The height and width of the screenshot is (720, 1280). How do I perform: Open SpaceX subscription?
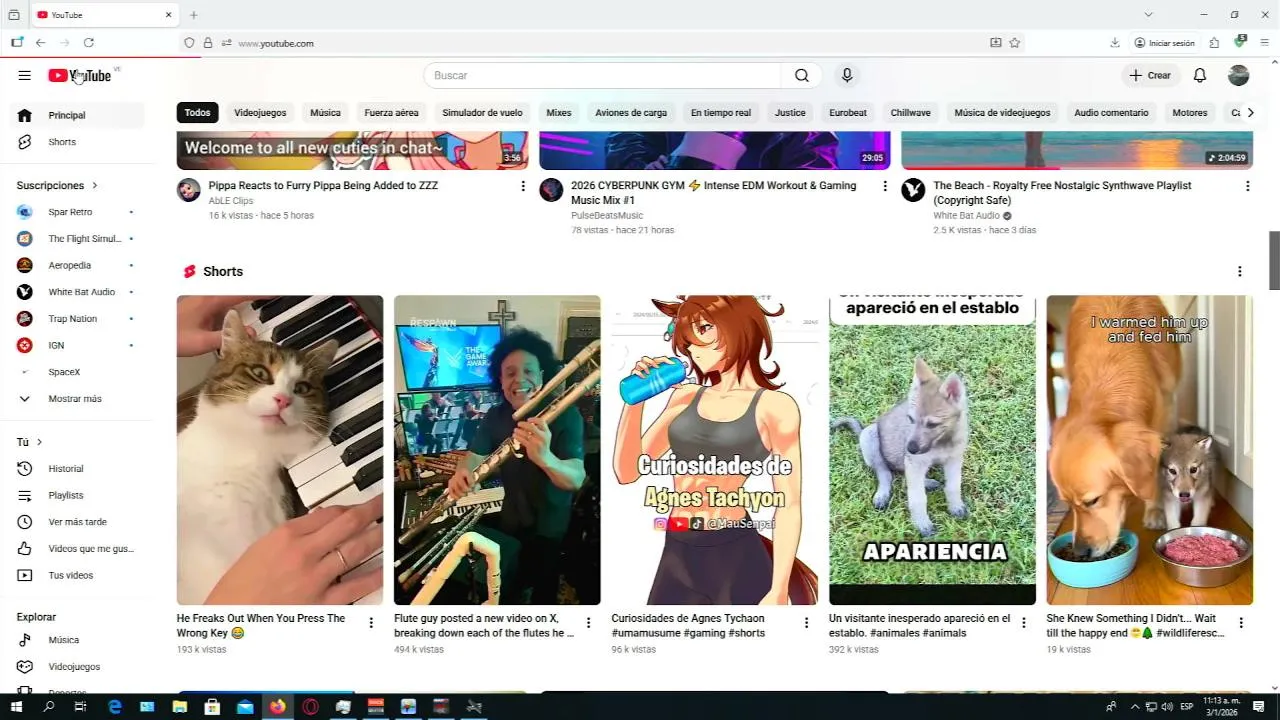tap(78, 372)
